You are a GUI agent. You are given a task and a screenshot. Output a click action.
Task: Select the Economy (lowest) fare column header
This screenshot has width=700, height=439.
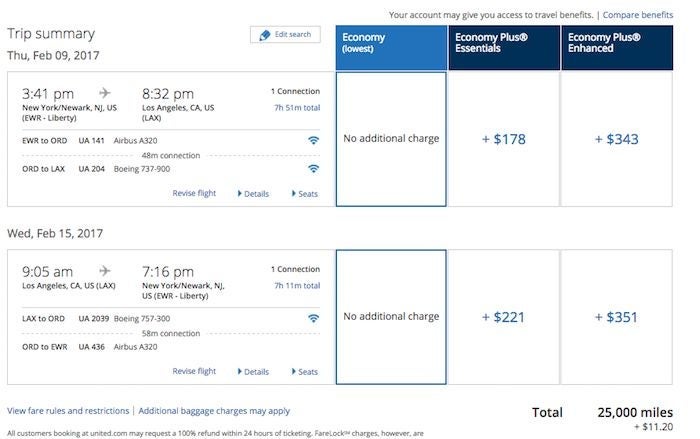[391, 49]
